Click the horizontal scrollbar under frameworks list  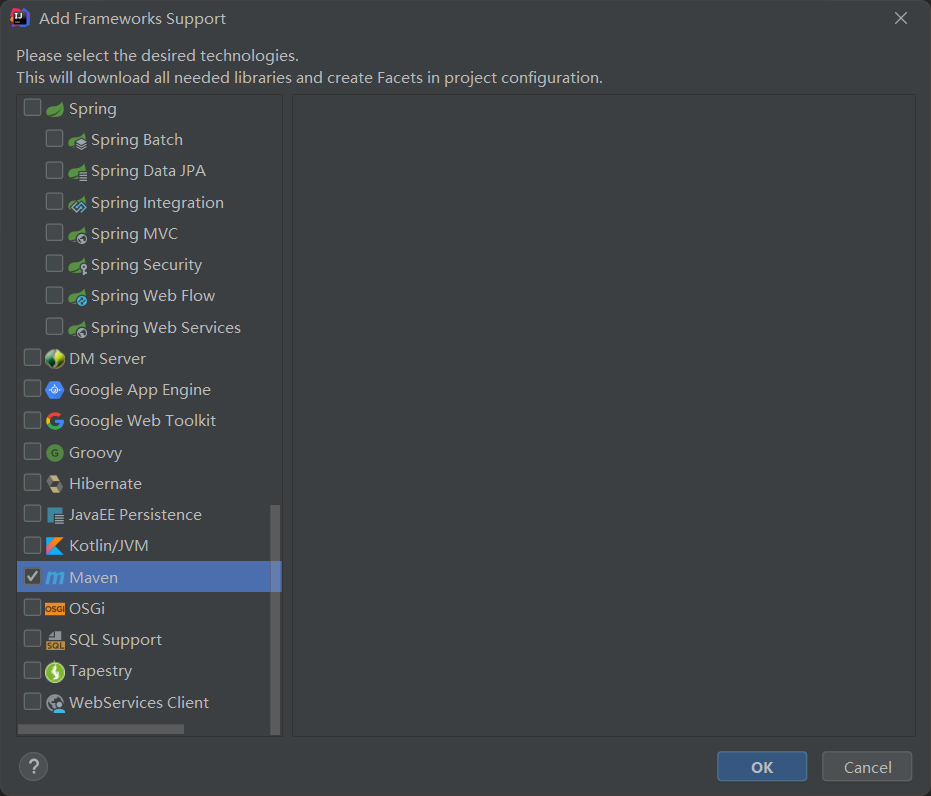[x=101, y=729]
